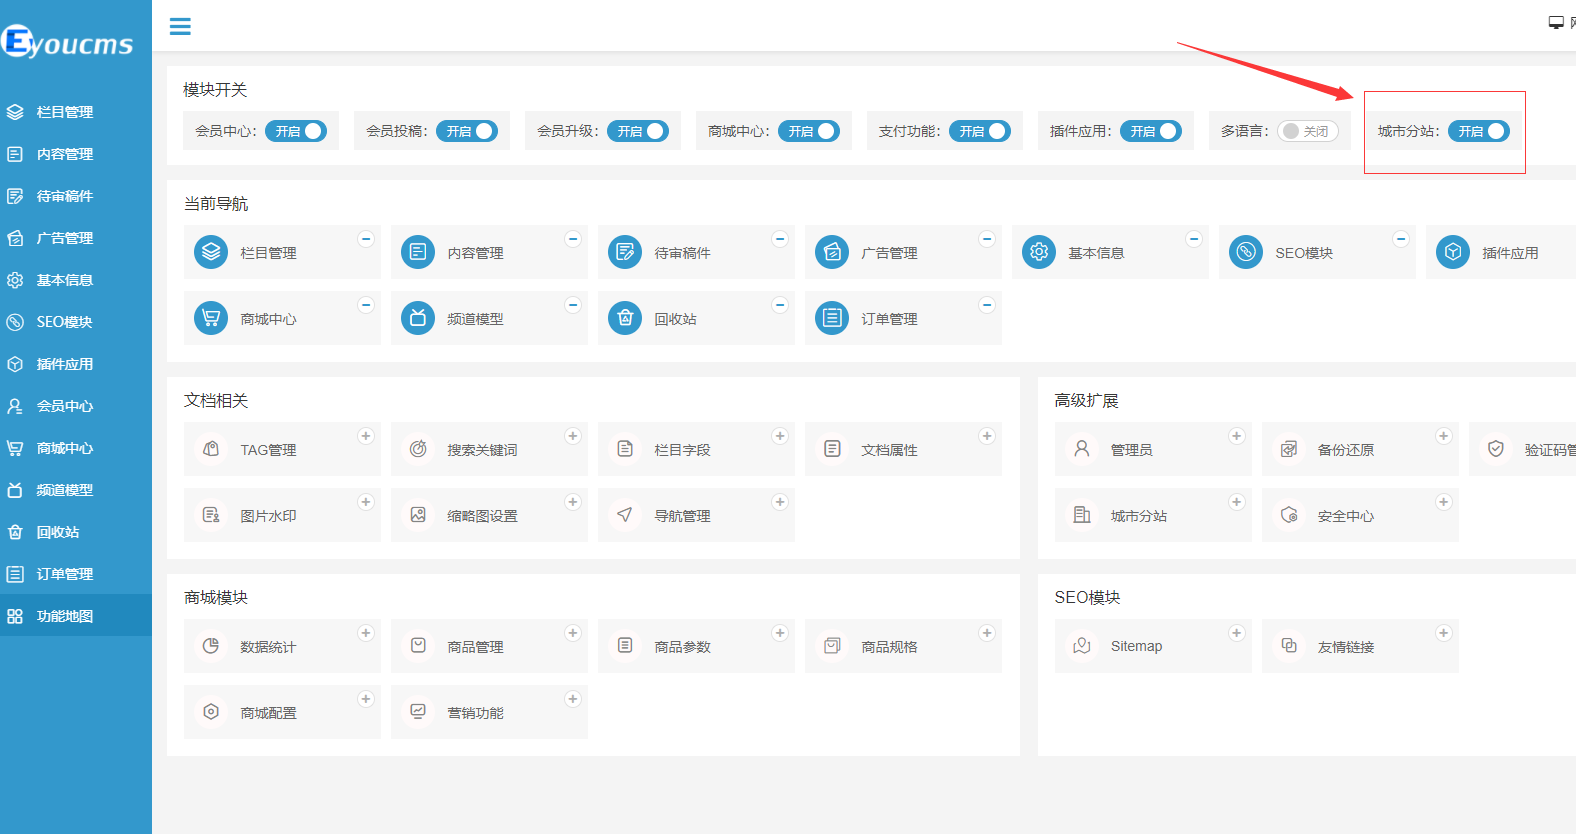The image size is (1576, 834).
Task: Click the SEO模块 circular icon
Action: pyautogui.click(x=1245, y=252)
